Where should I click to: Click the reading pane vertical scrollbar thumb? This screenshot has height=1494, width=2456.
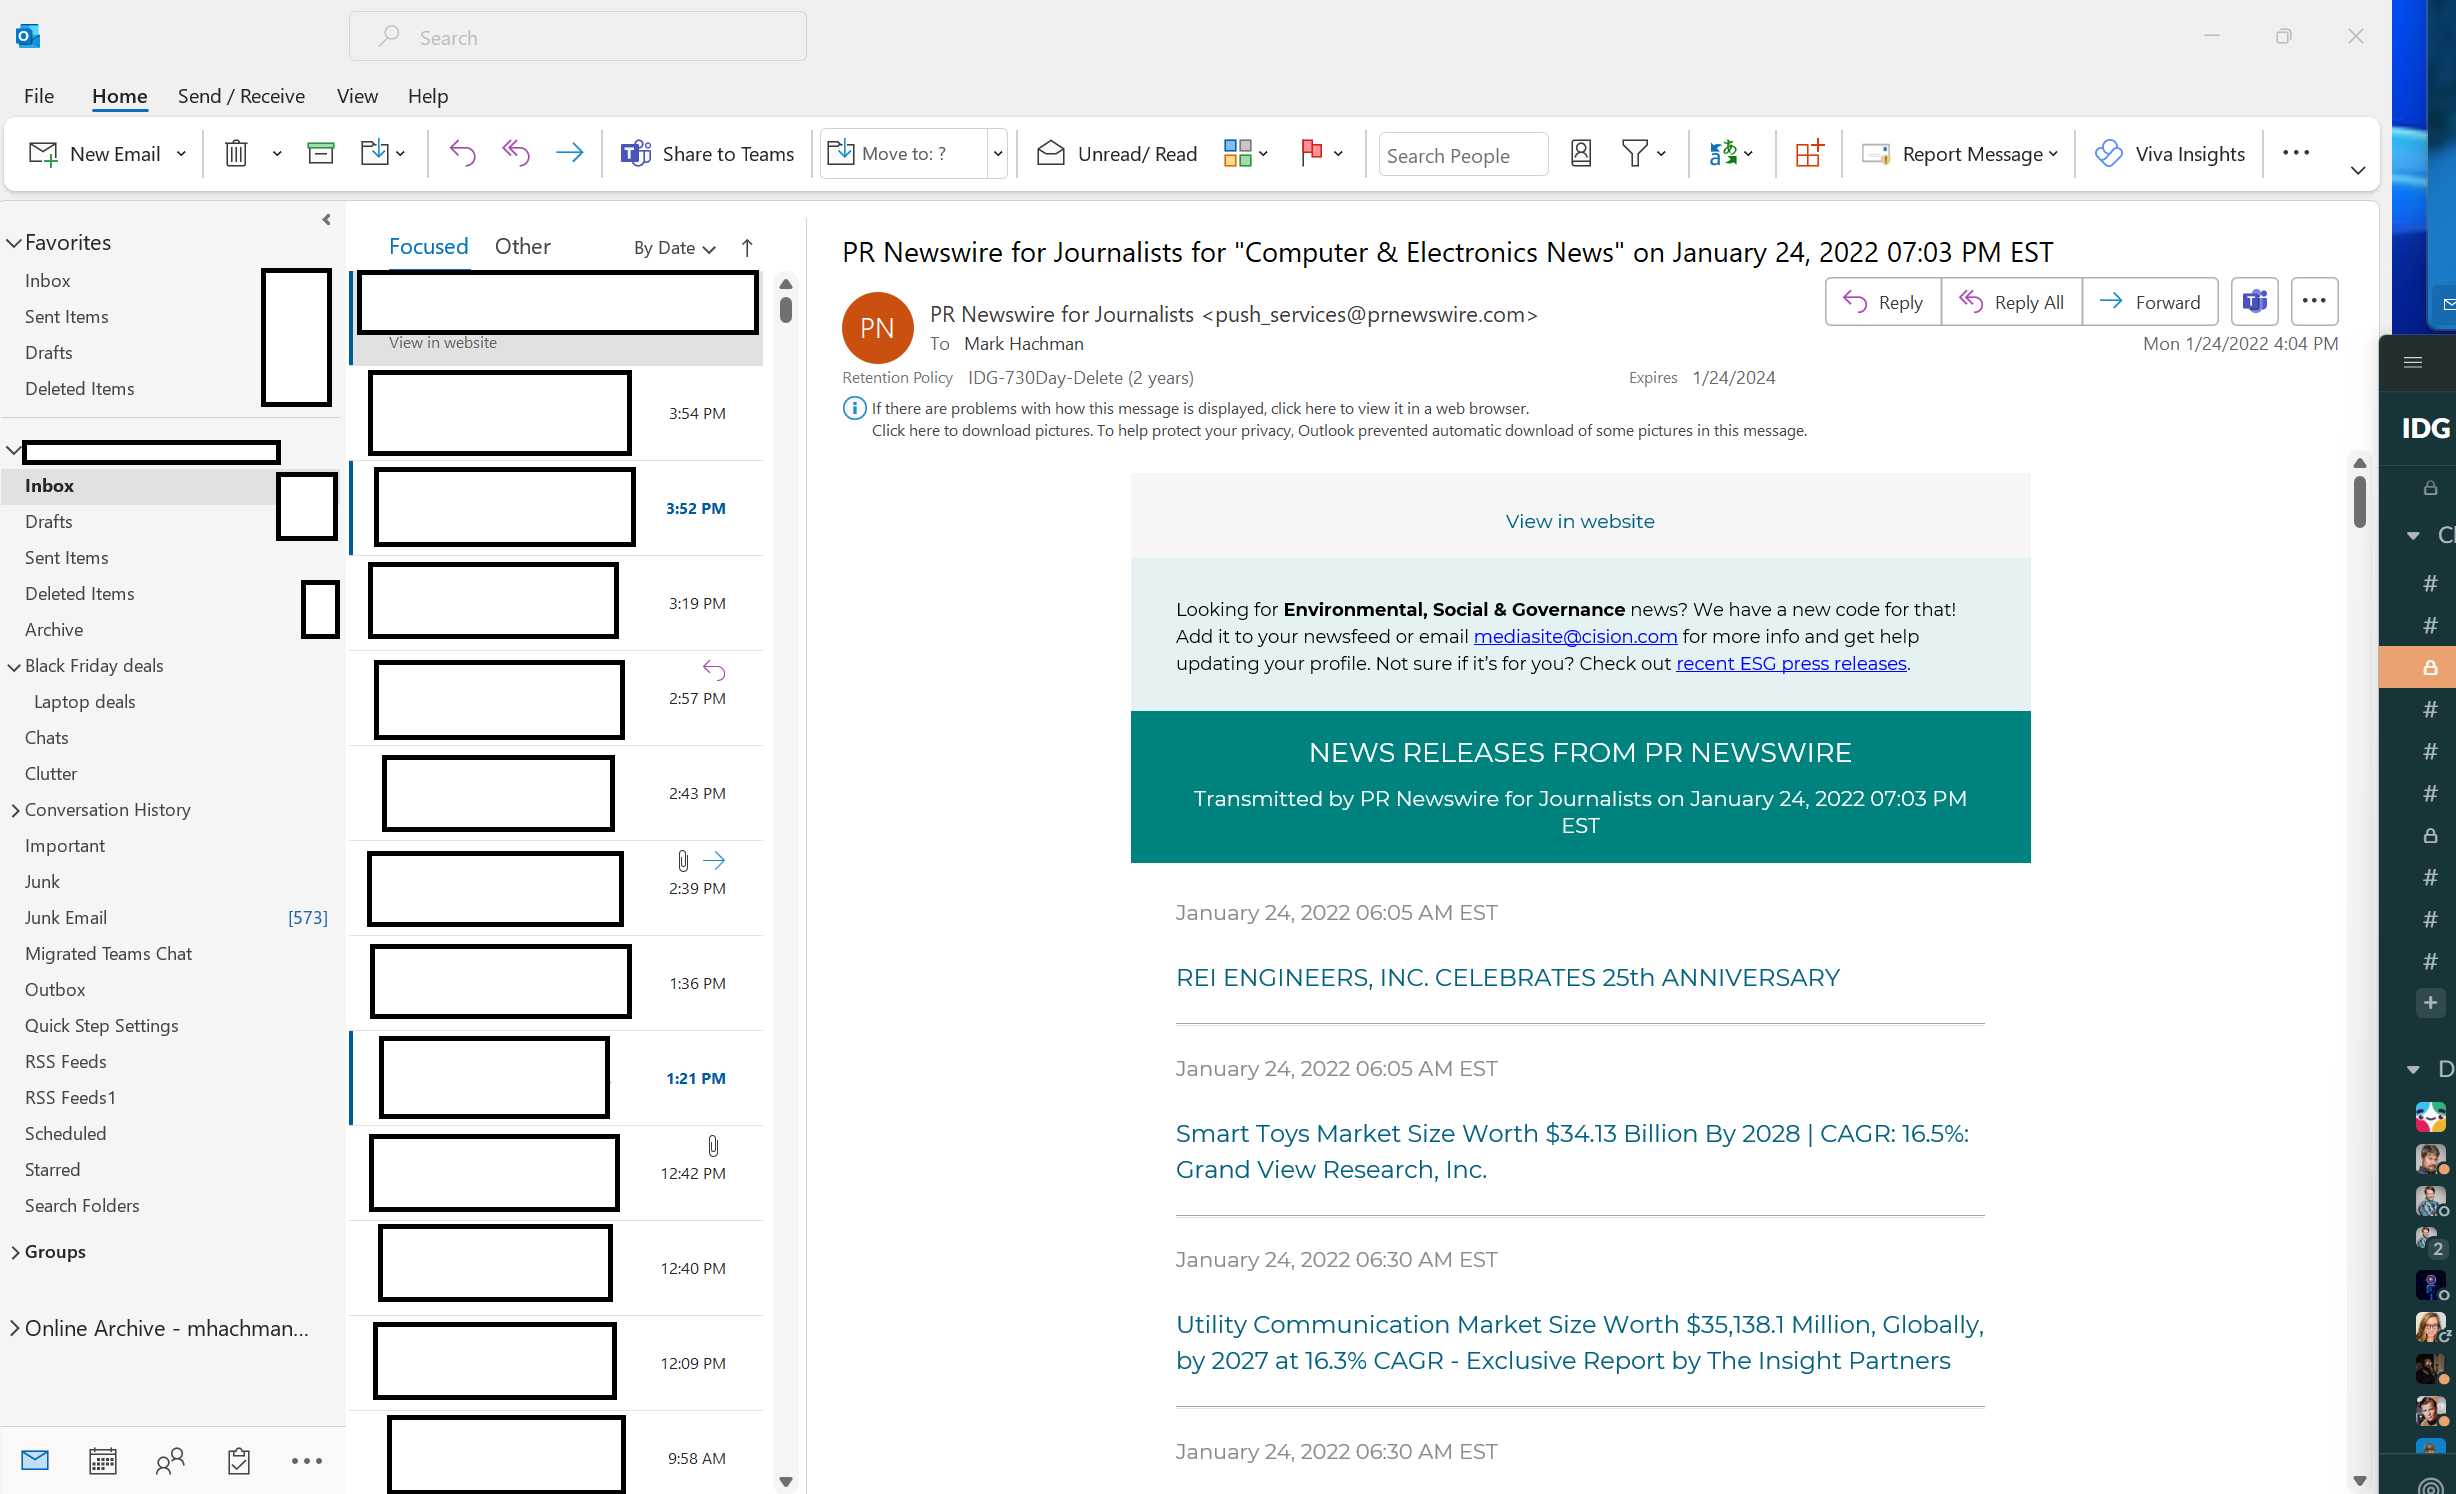click(2359, 502)
